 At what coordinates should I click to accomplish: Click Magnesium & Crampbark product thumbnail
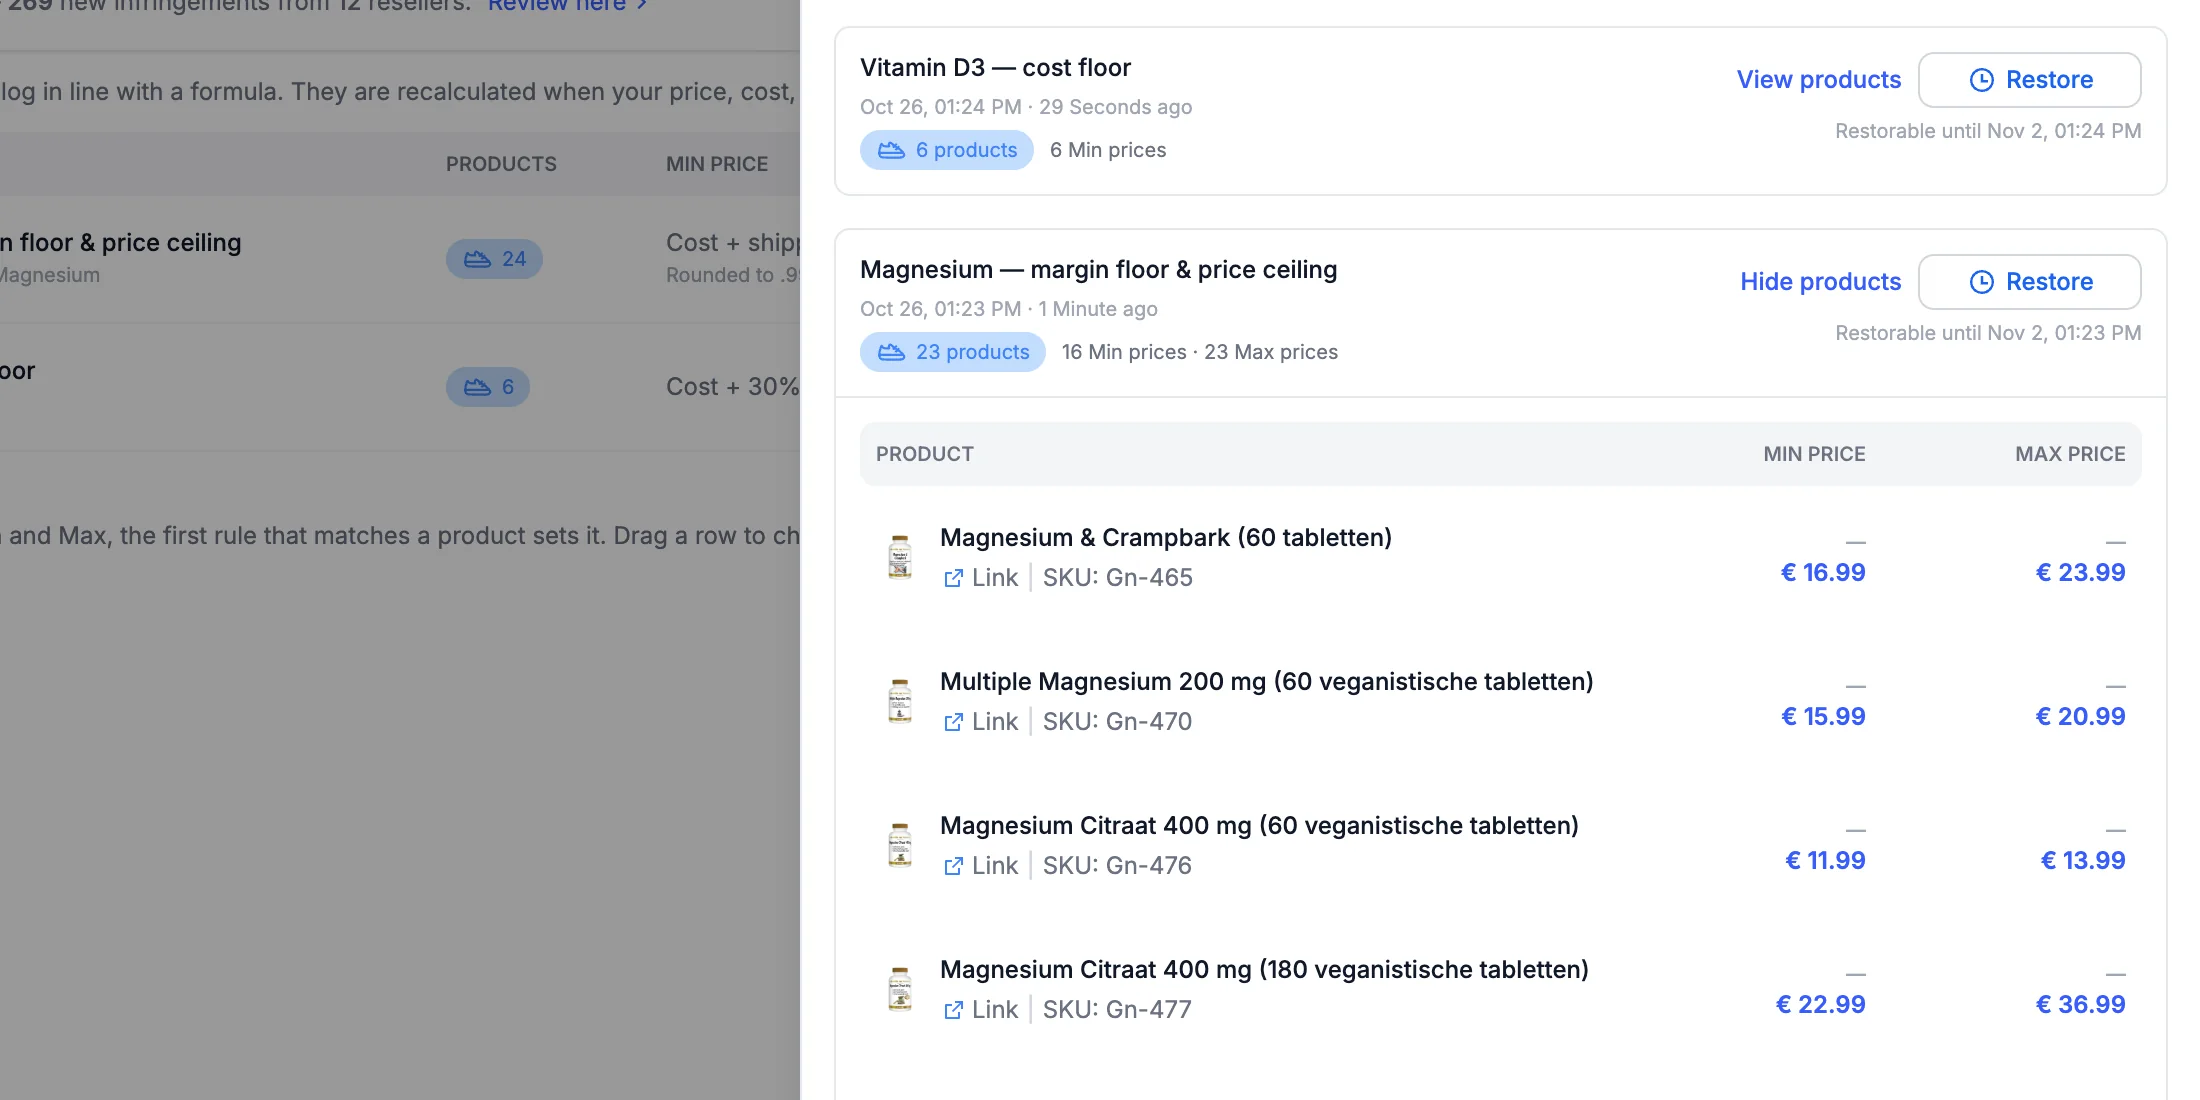(x=900, y=557)
